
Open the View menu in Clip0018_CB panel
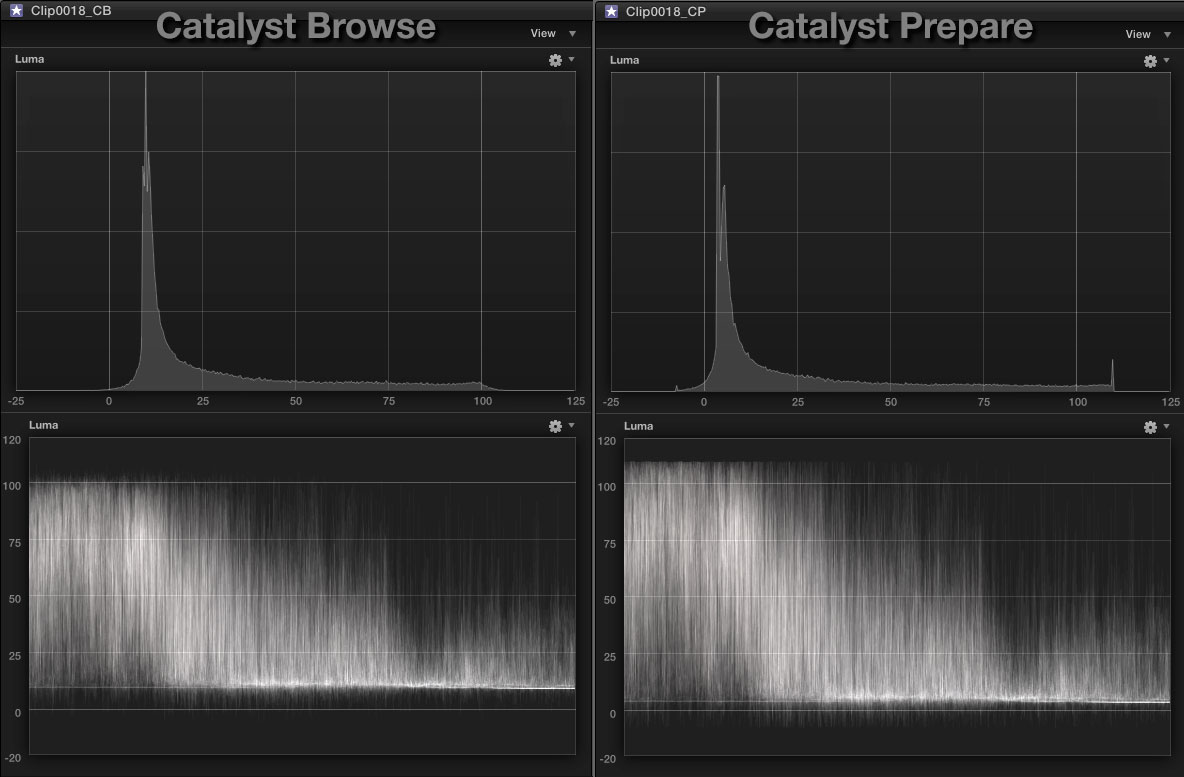click(x=553, y=33)
